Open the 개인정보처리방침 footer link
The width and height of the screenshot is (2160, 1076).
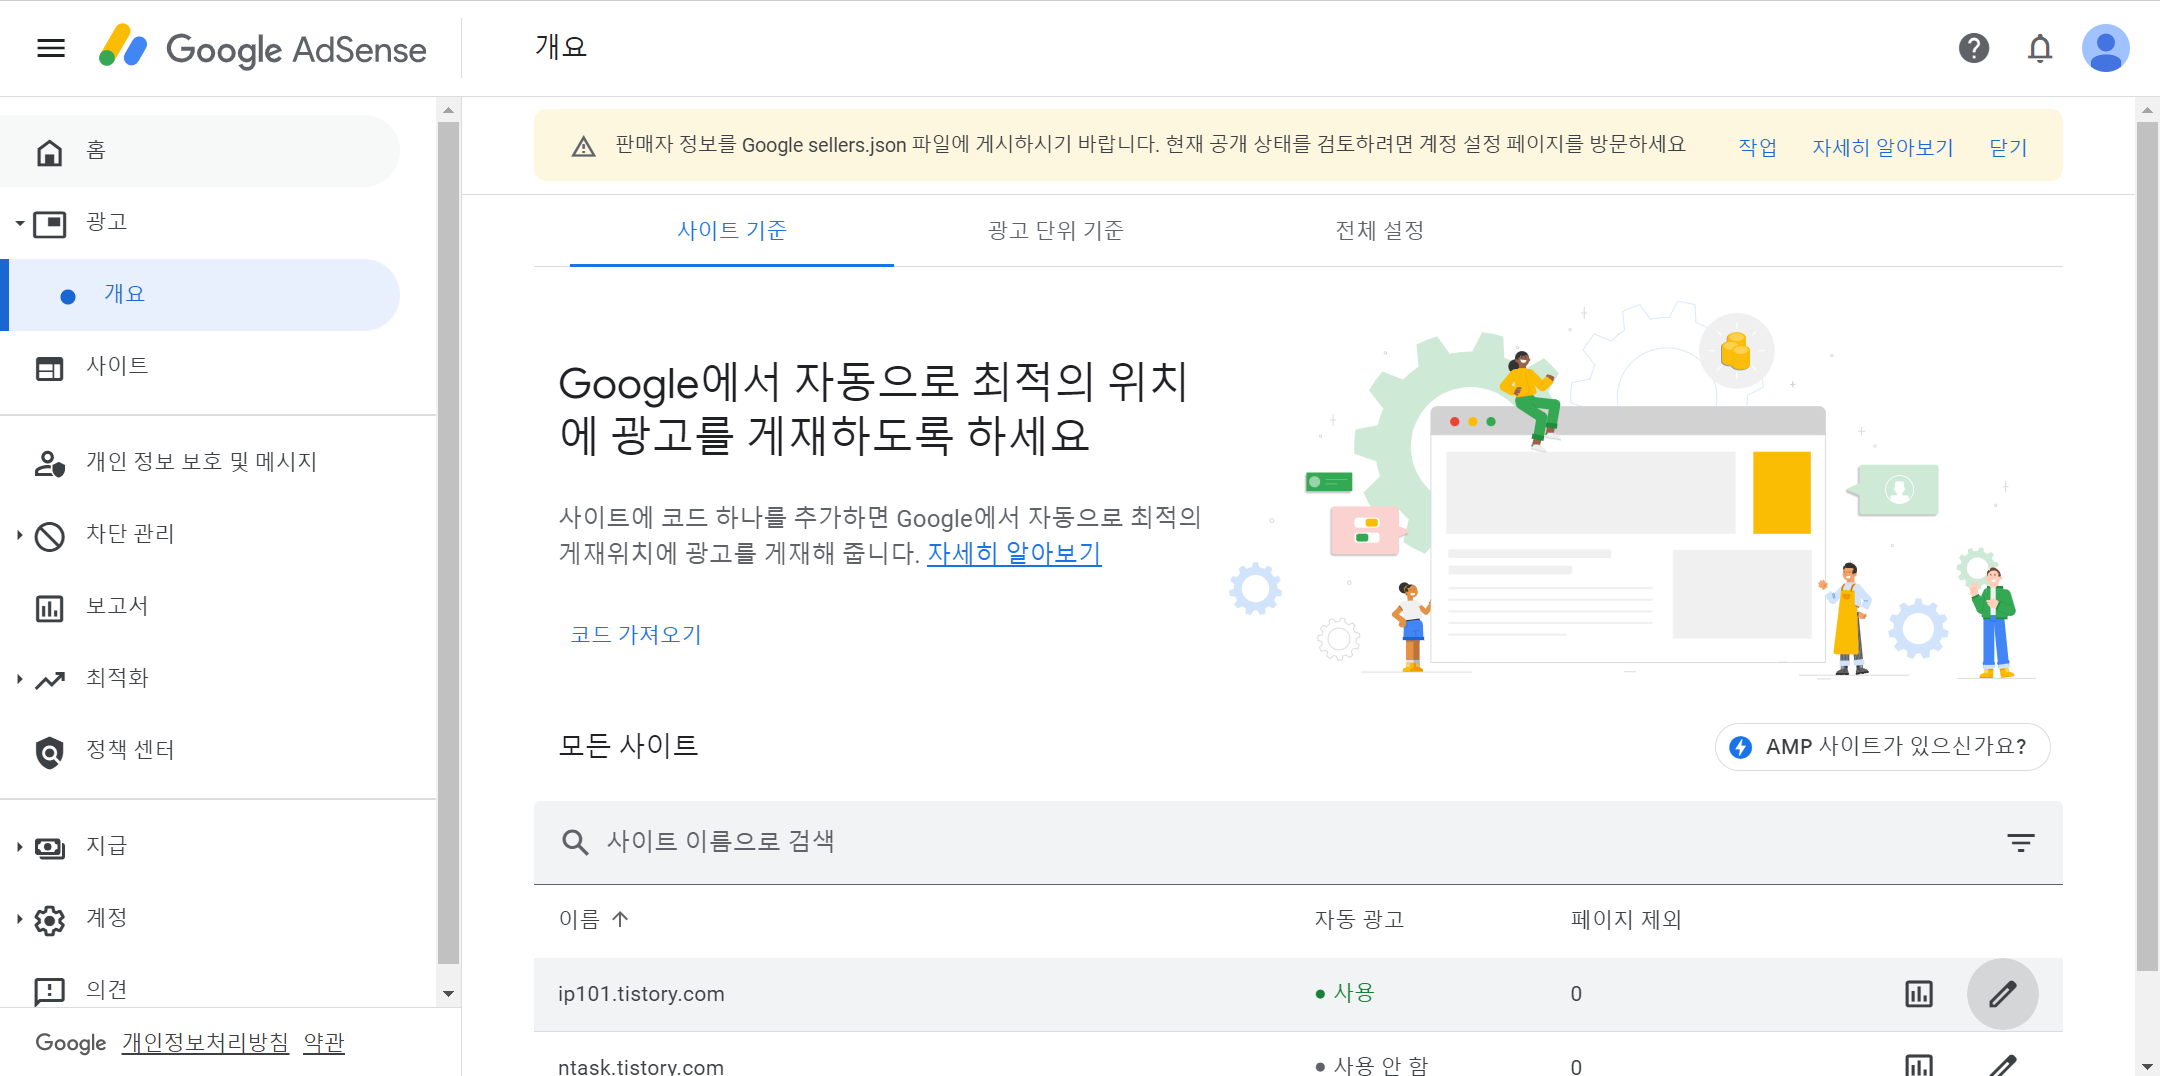pos(205,1043)
